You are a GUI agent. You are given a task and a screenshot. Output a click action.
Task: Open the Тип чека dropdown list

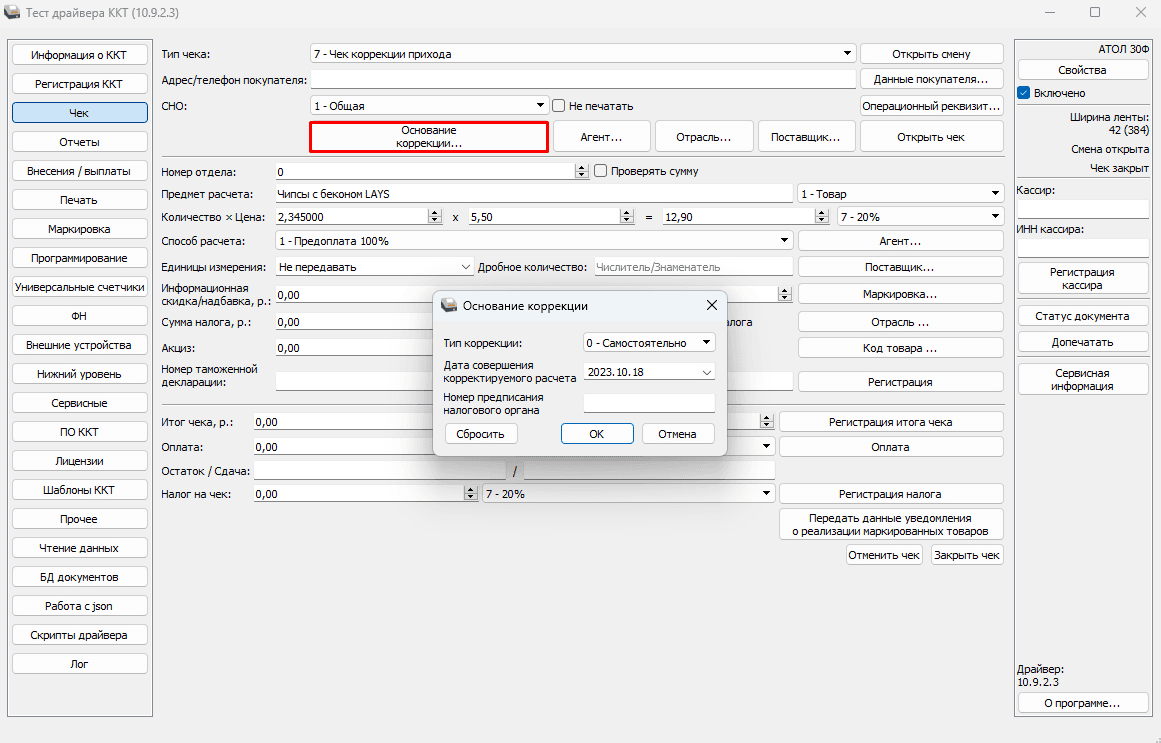point(848,54)
